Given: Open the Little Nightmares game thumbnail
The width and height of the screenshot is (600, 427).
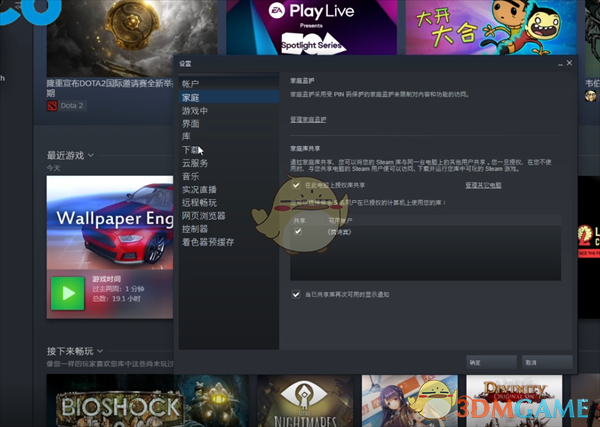Looking at the screenshot, I should click(x=305, y=401).
